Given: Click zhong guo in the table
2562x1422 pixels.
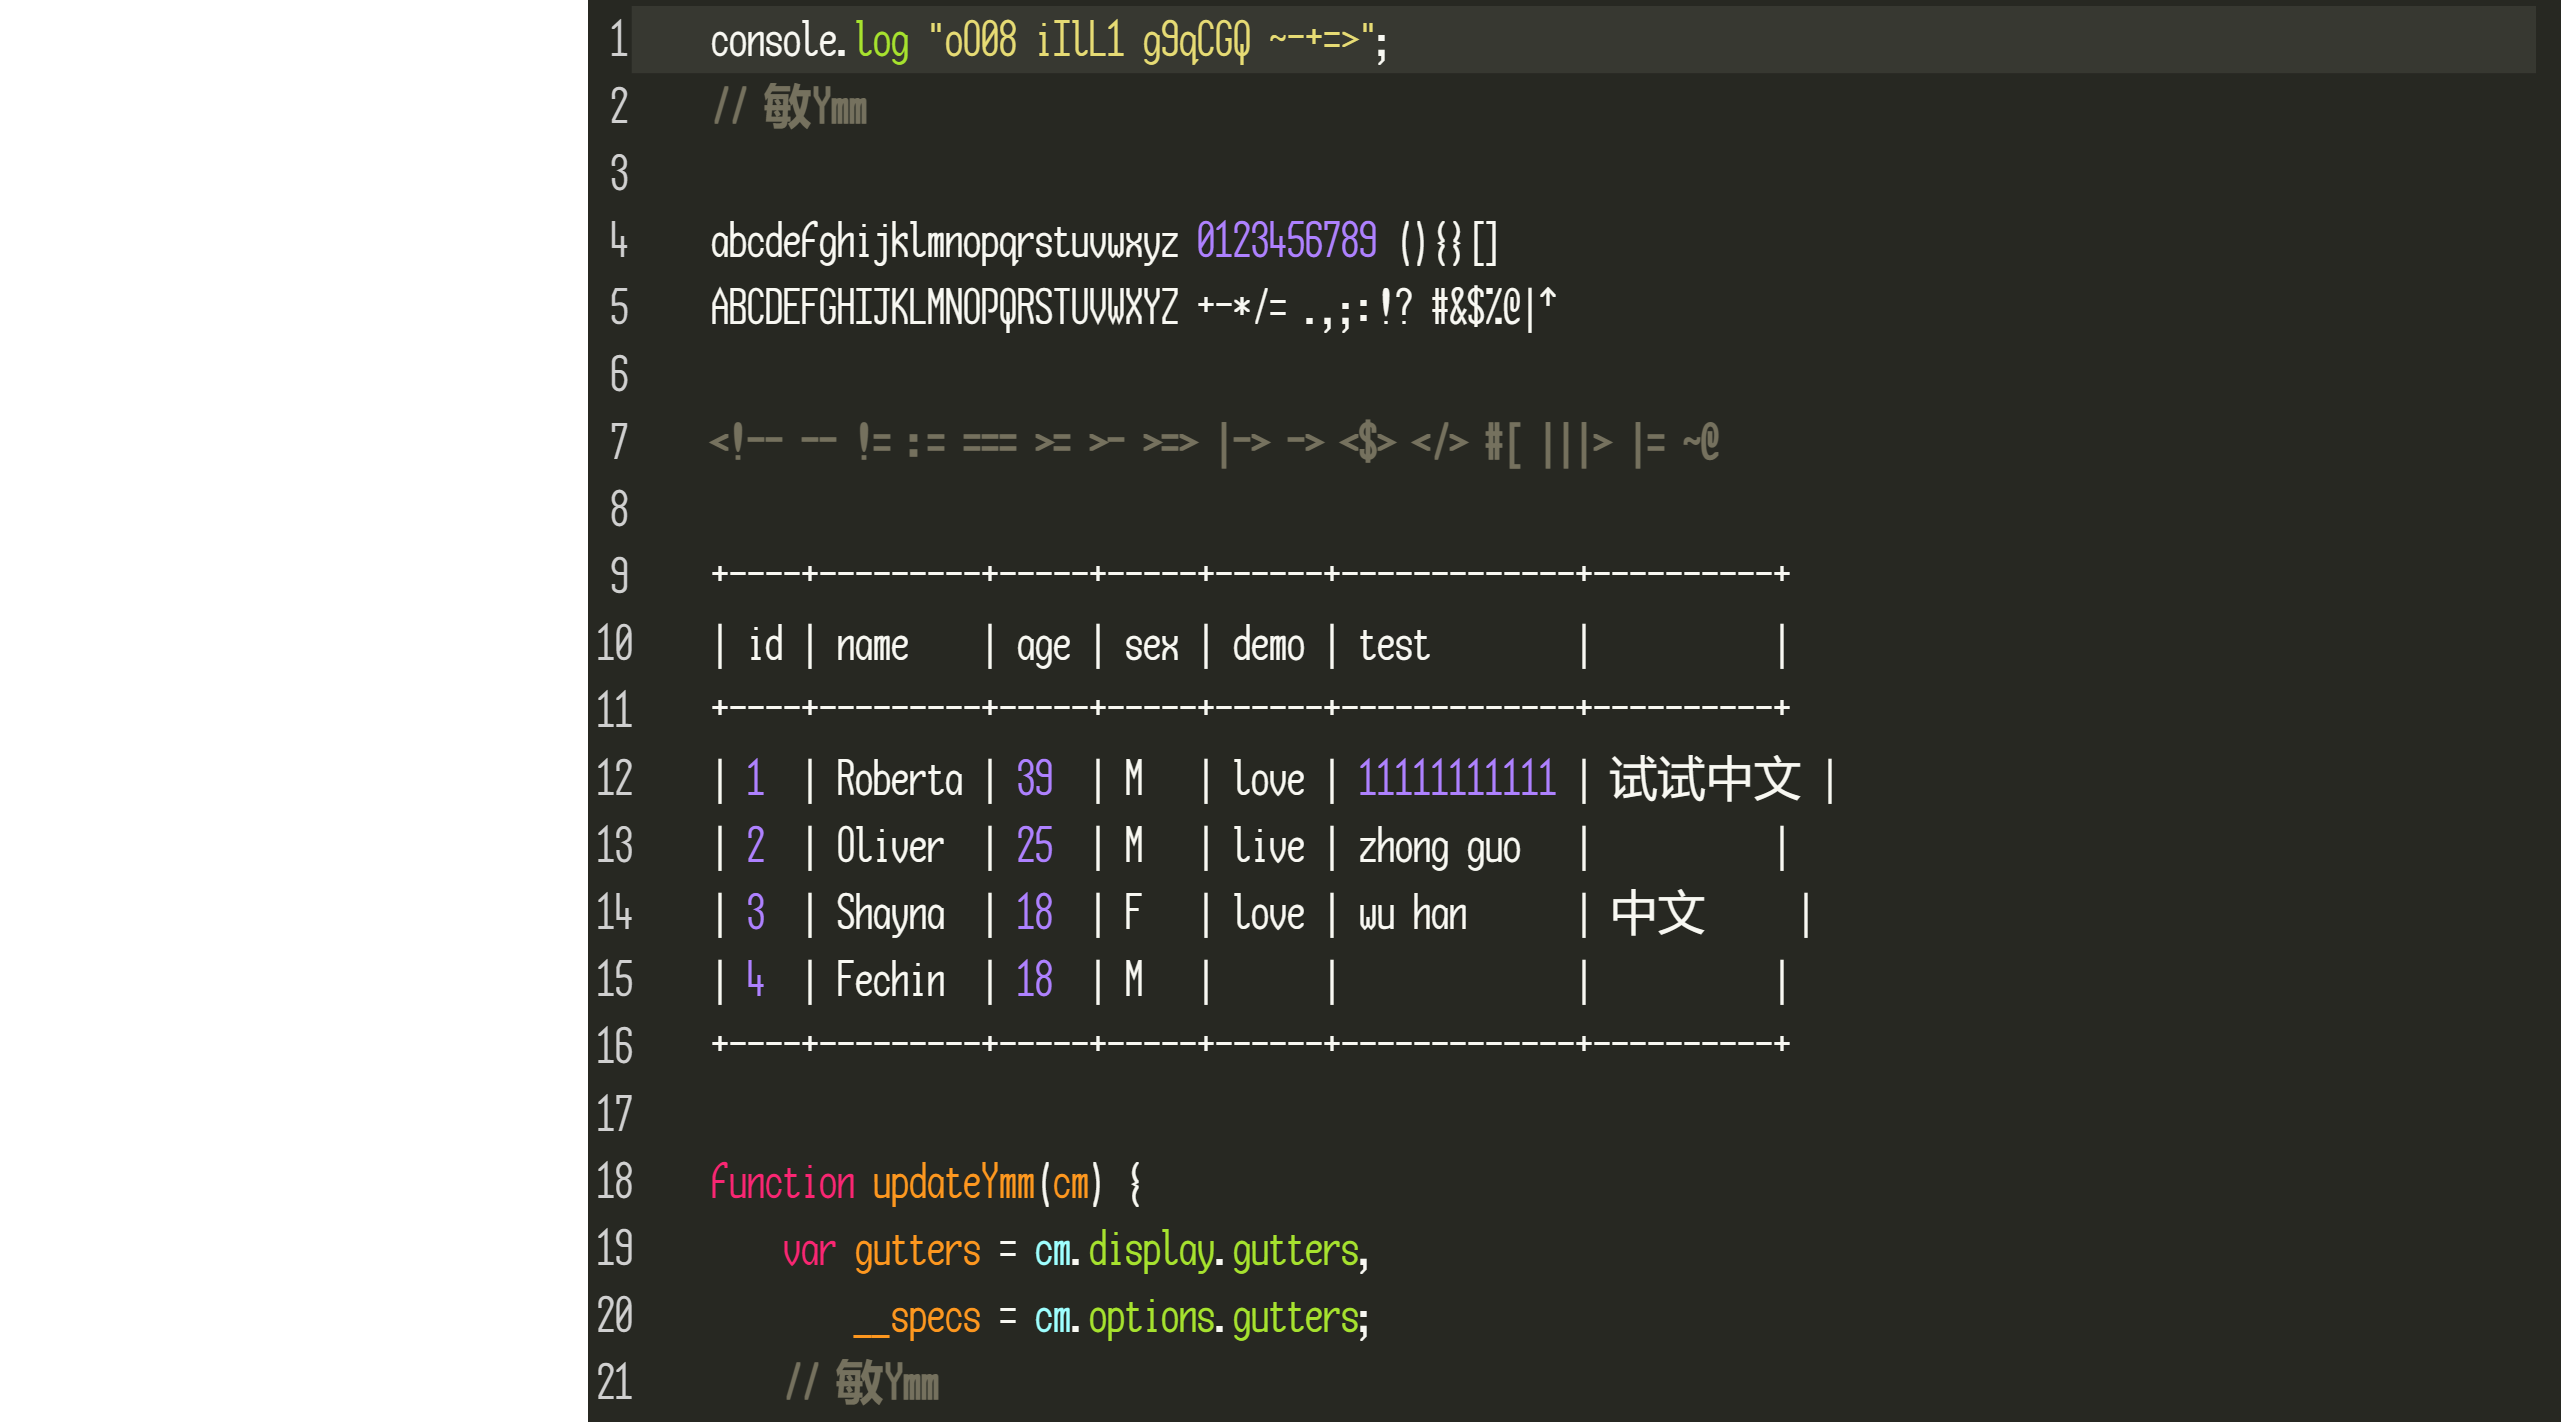Looking at the screenshot, I should [x=1439, y=848].
